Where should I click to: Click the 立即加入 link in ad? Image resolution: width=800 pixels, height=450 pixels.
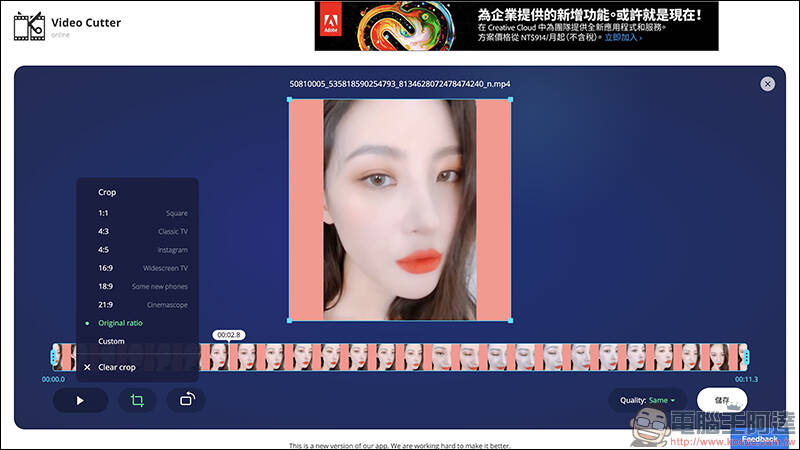click(622, 38)
